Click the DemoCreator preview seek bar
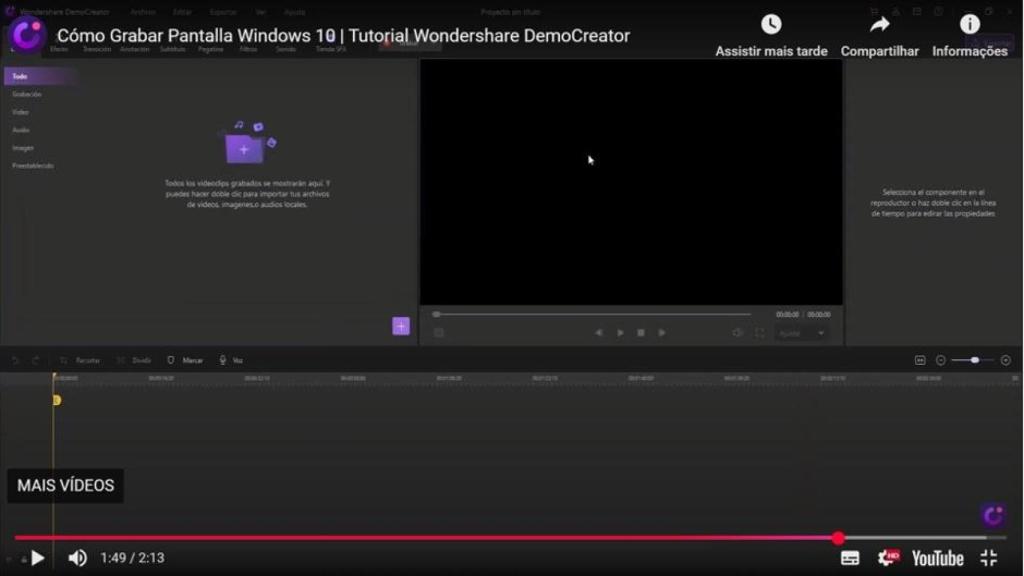This screenshot has height=576, width=1024. point(593,314)
